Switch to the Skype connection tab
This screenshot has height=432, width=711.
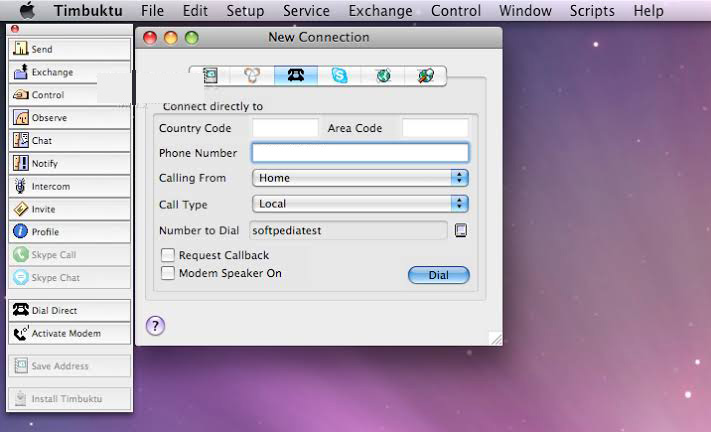point(339,75)
